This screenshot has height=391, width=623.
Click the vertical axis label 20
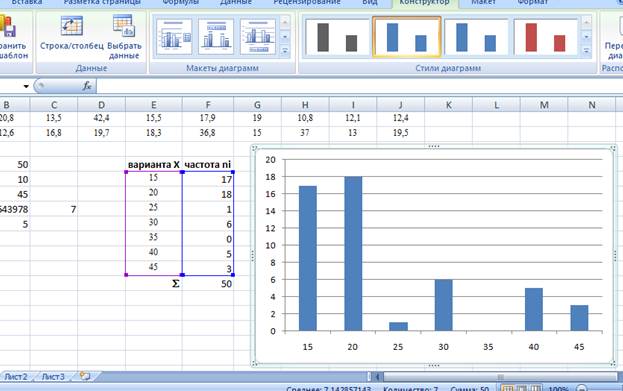click(x=270, y=160)
